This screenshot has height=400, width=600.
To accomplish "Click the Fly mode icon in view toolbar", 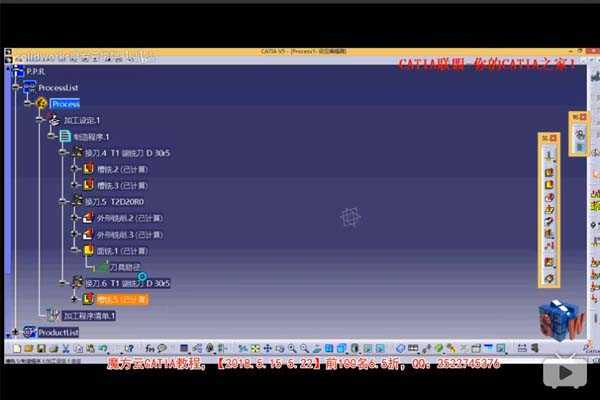I will click(x=243, y=348).
